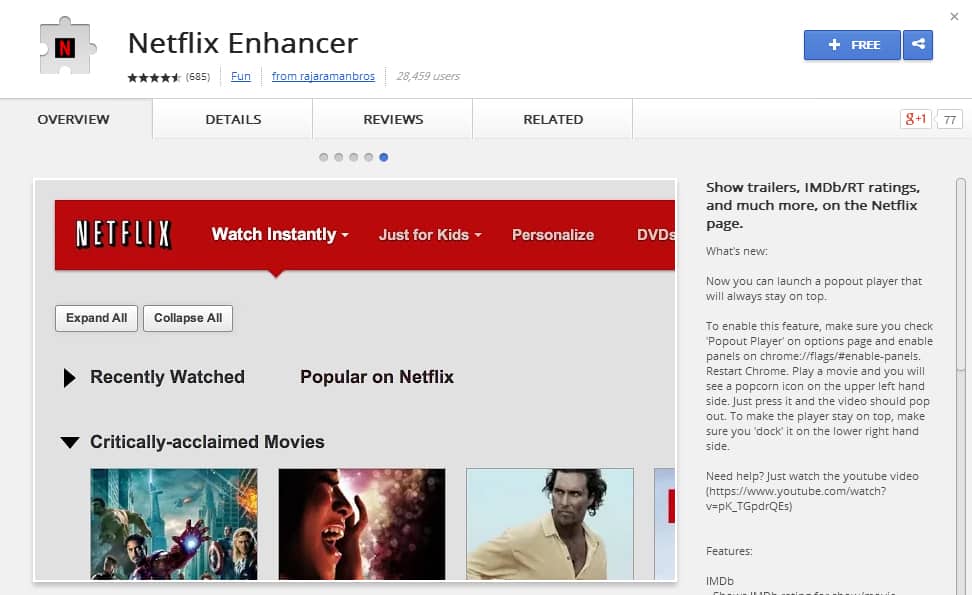The image size is (972, 595).
Task: Click the Netflix Enhancer title
Action: pyautogui.click(x=242, y=43)
